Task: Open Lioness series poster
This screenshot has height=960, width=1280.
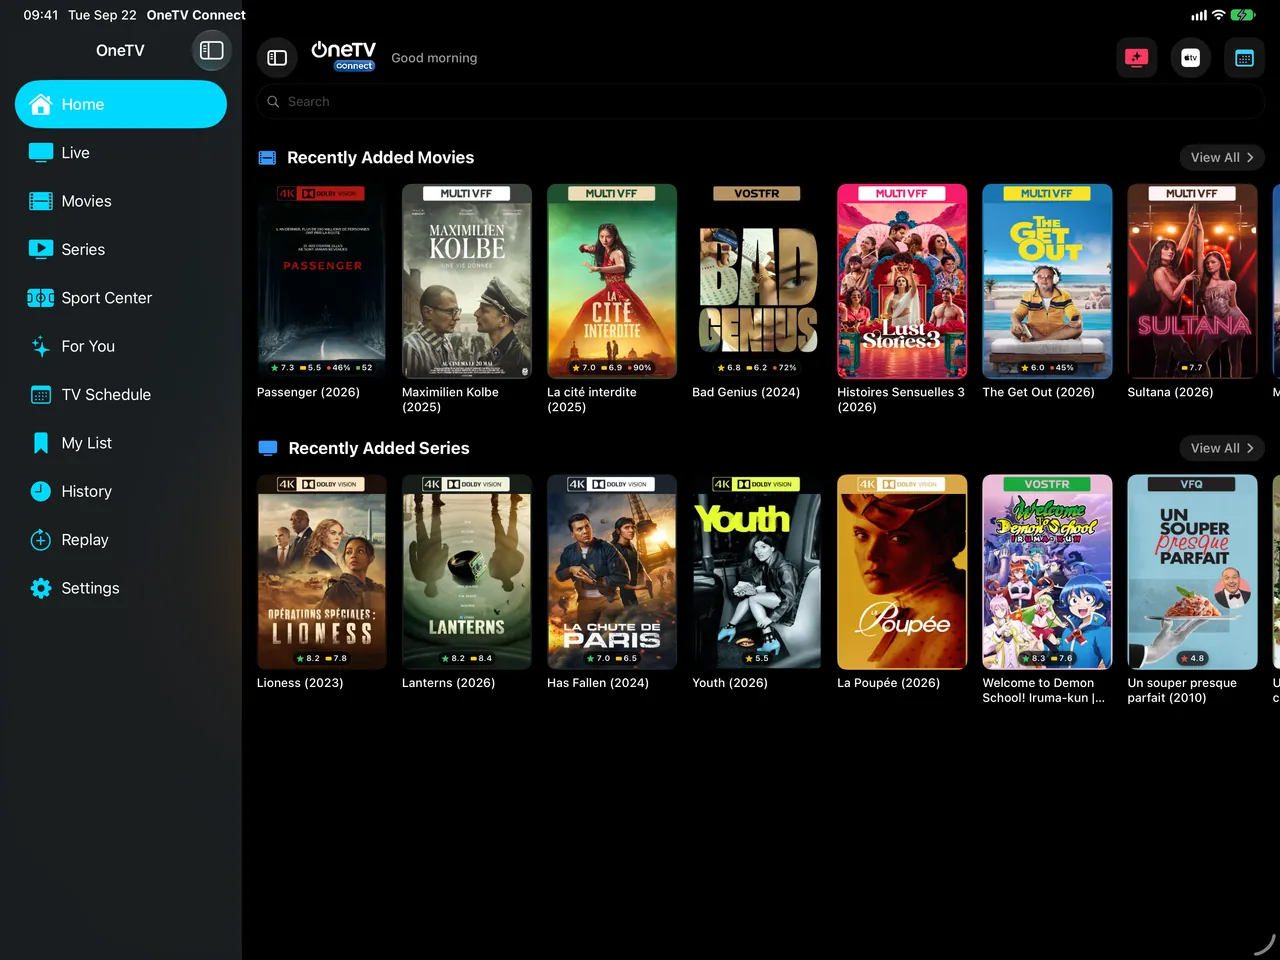Action: point(322,572)
